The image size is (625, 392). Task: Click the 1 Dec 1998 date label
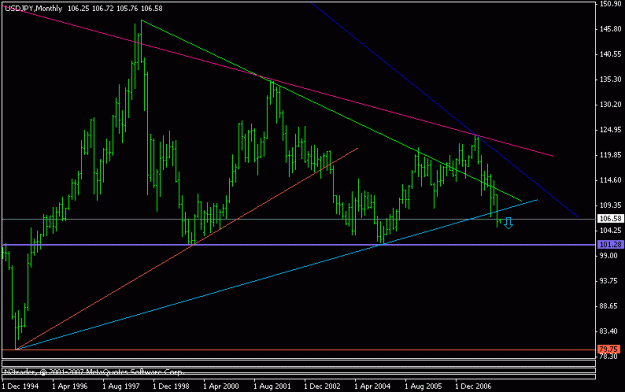point(171,386)
